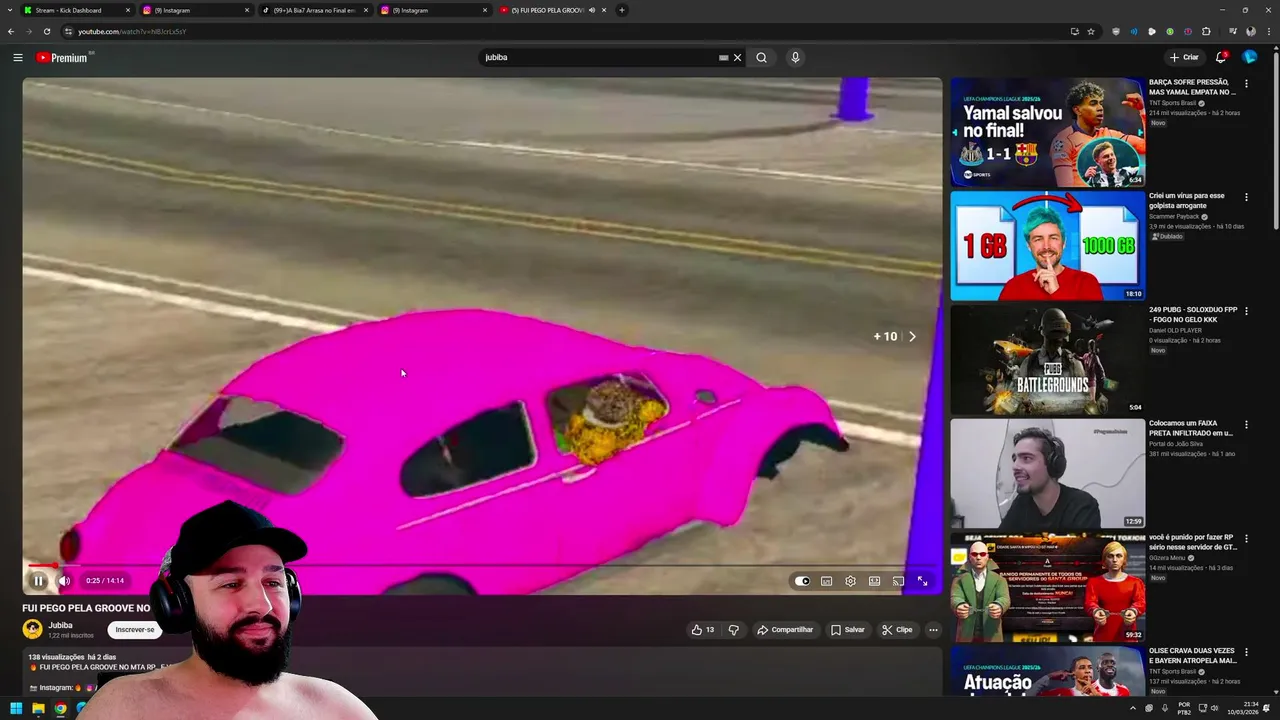The width and height of the screenshot is (1280, 720).
Task: Open a new browser tab with plus
Action: coord(622,10)
